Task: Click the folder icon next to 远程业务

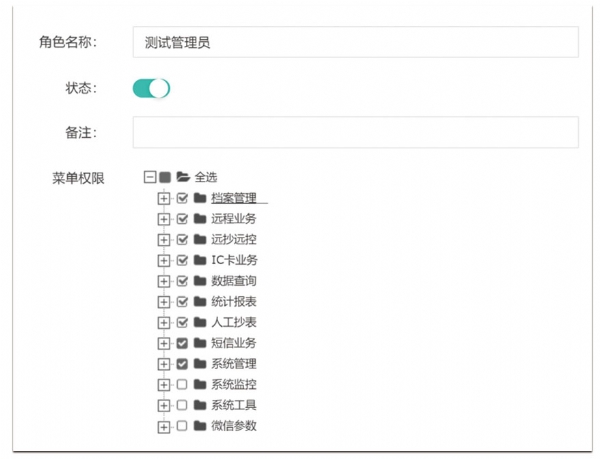Action: 200,219
